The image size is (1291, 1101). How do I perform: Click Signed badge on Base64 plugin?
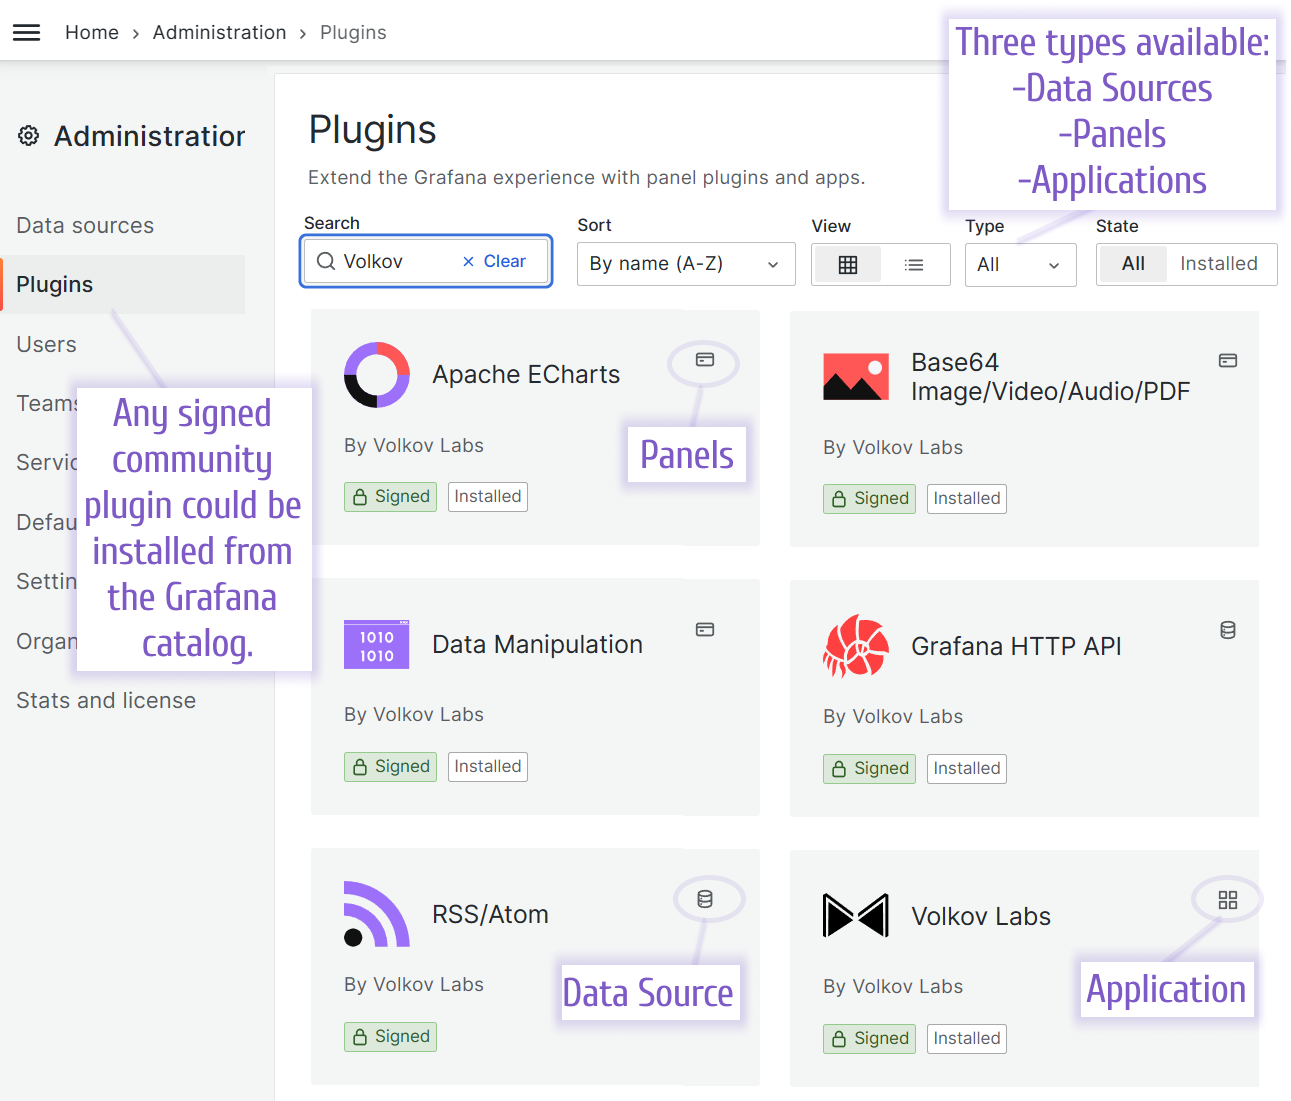(869, 499)
